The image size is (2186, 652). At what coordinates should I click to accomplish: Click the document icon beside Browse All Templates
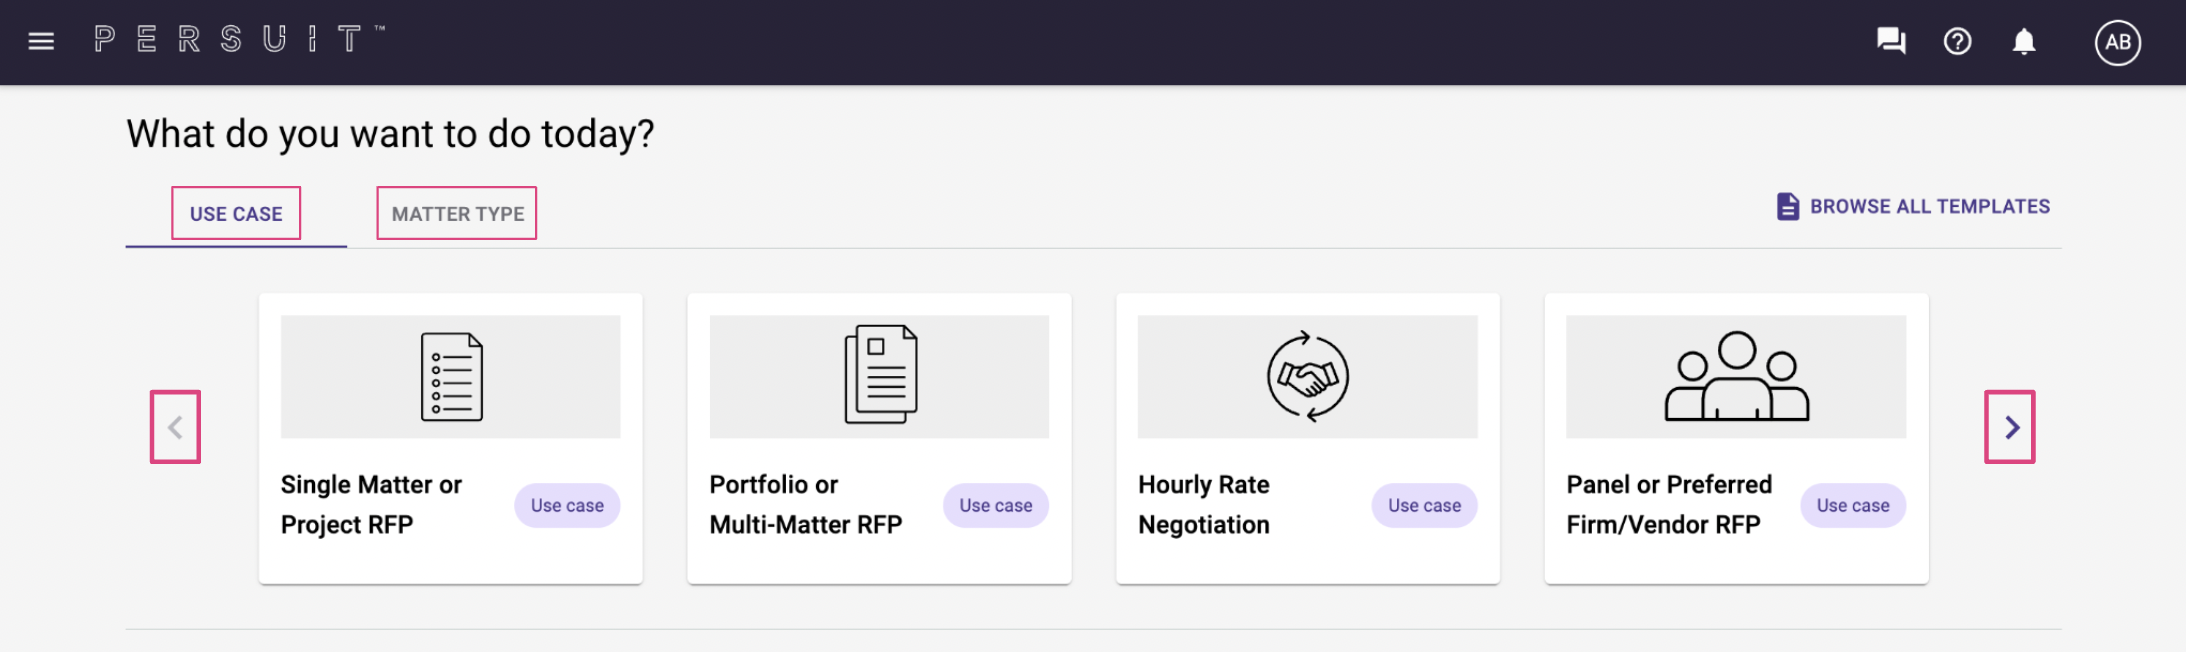(1788, 206)
